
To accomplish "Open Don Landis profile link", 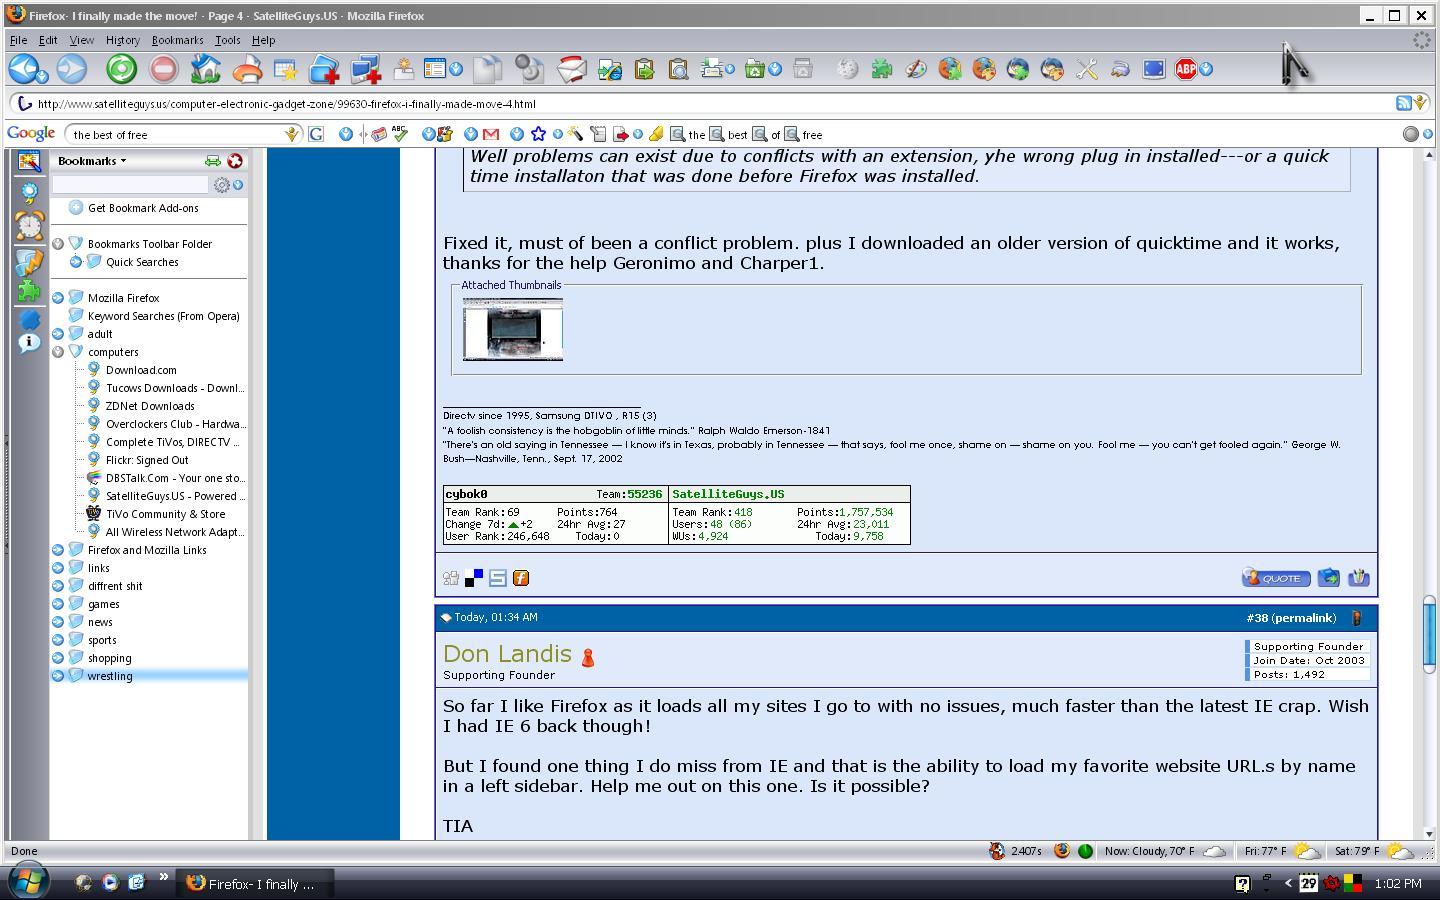I will [507, 654].
